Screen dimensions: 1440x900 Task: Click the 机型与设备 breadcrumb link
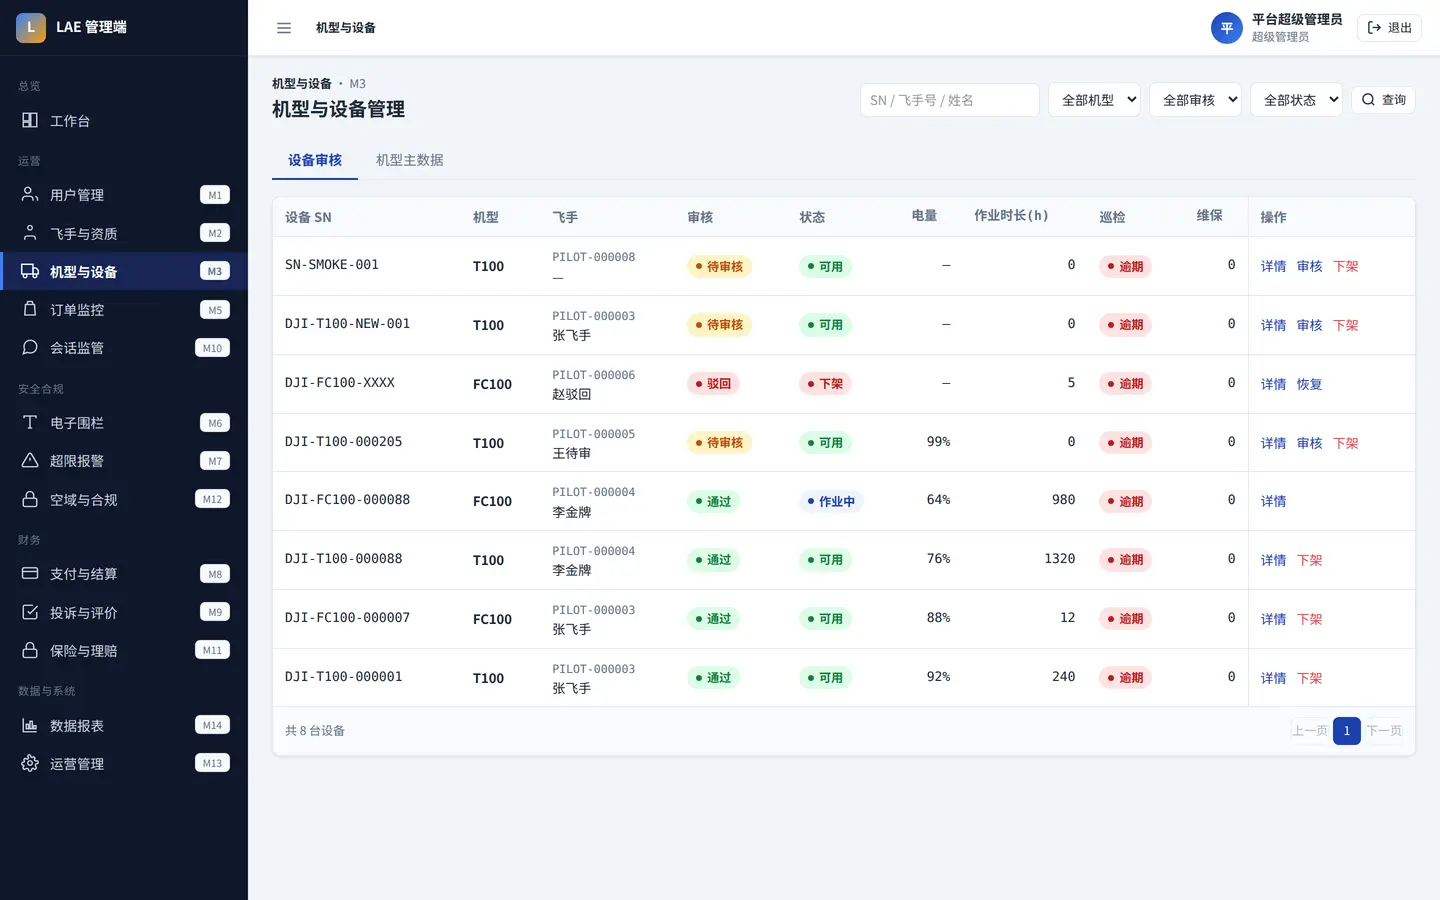click(x=302, y=84)
